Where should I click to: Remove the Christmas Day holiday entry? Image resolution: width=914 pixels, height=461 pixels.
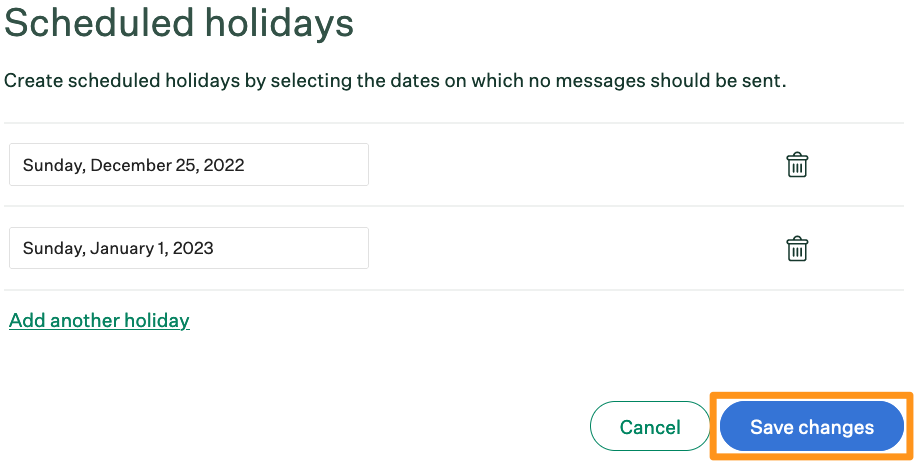tap(797, 165)
